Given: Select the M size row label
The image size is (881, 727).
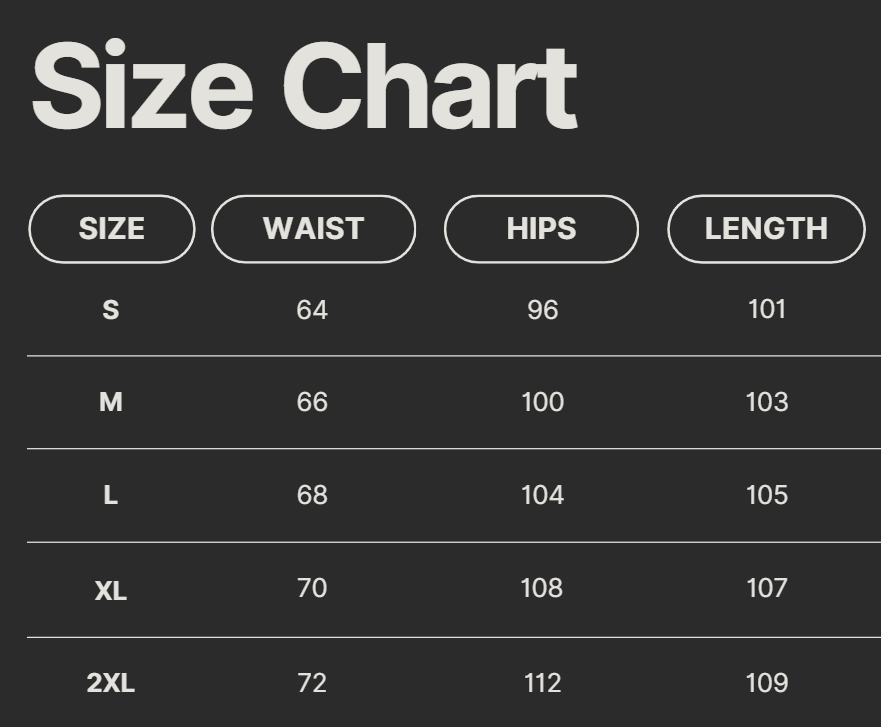Looking at the screenshot, I should tap(111, 402).
